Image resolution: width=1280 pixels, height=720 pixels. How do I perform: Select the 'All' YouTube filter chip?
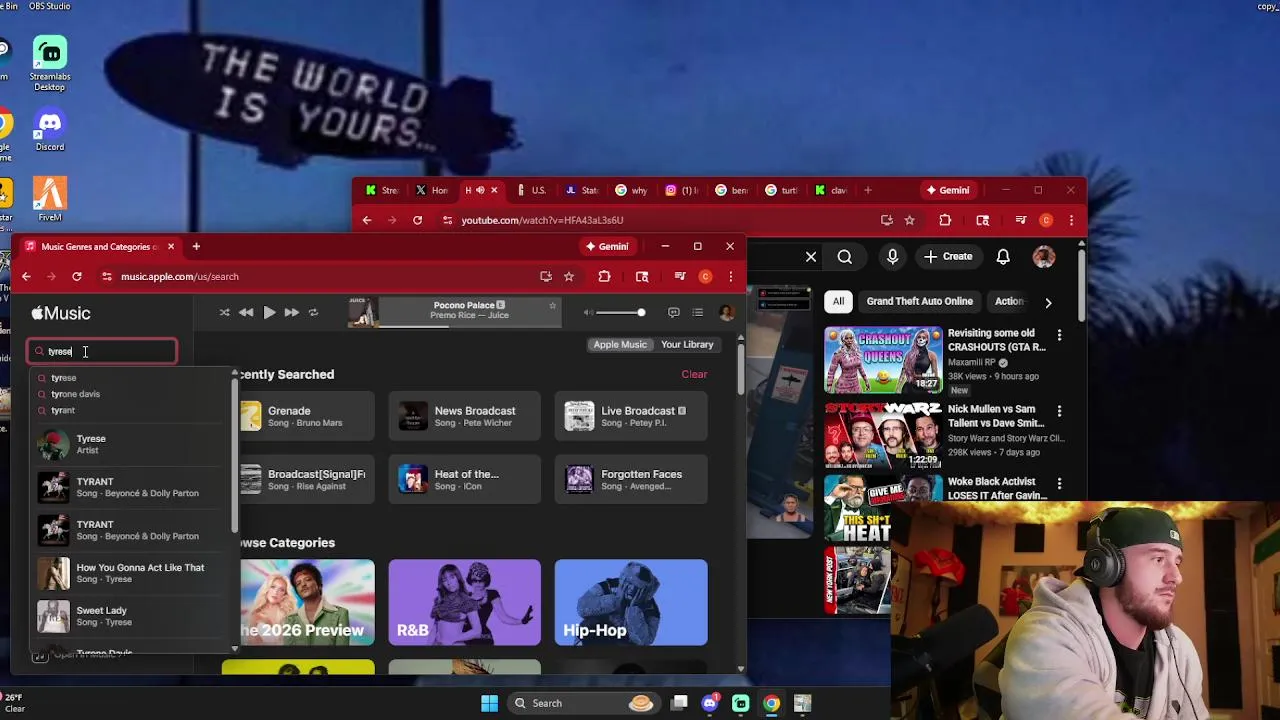(838, 301)
